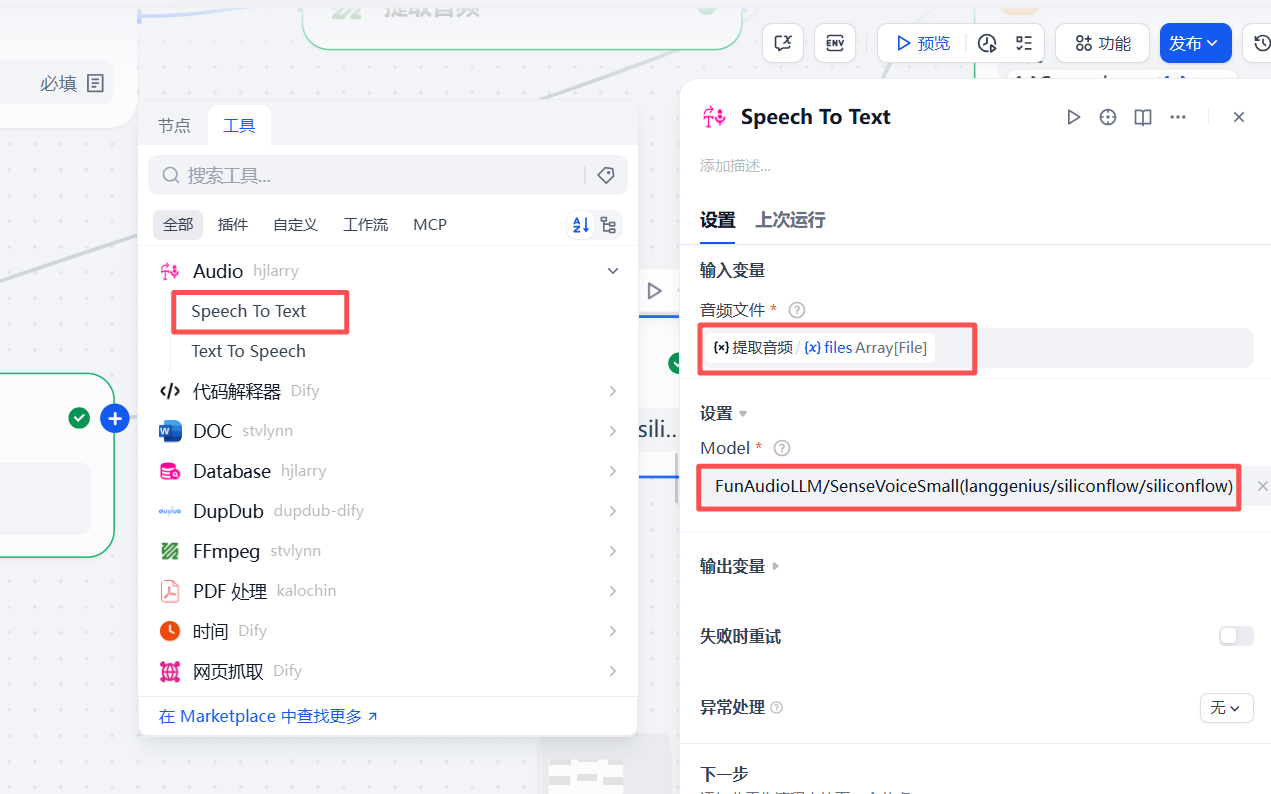This screenshot has height=794, width=1271.
Task: Click the tag filter icon in search
Action: tap(605, 175)
